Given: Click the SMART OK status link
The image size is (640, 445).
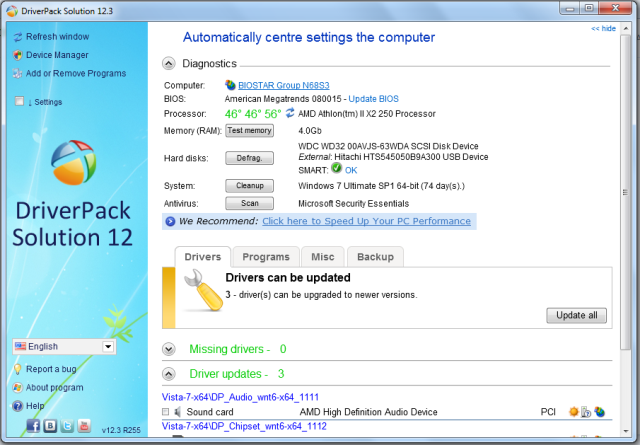Looking at the screenshot, I should pos(351,170).
